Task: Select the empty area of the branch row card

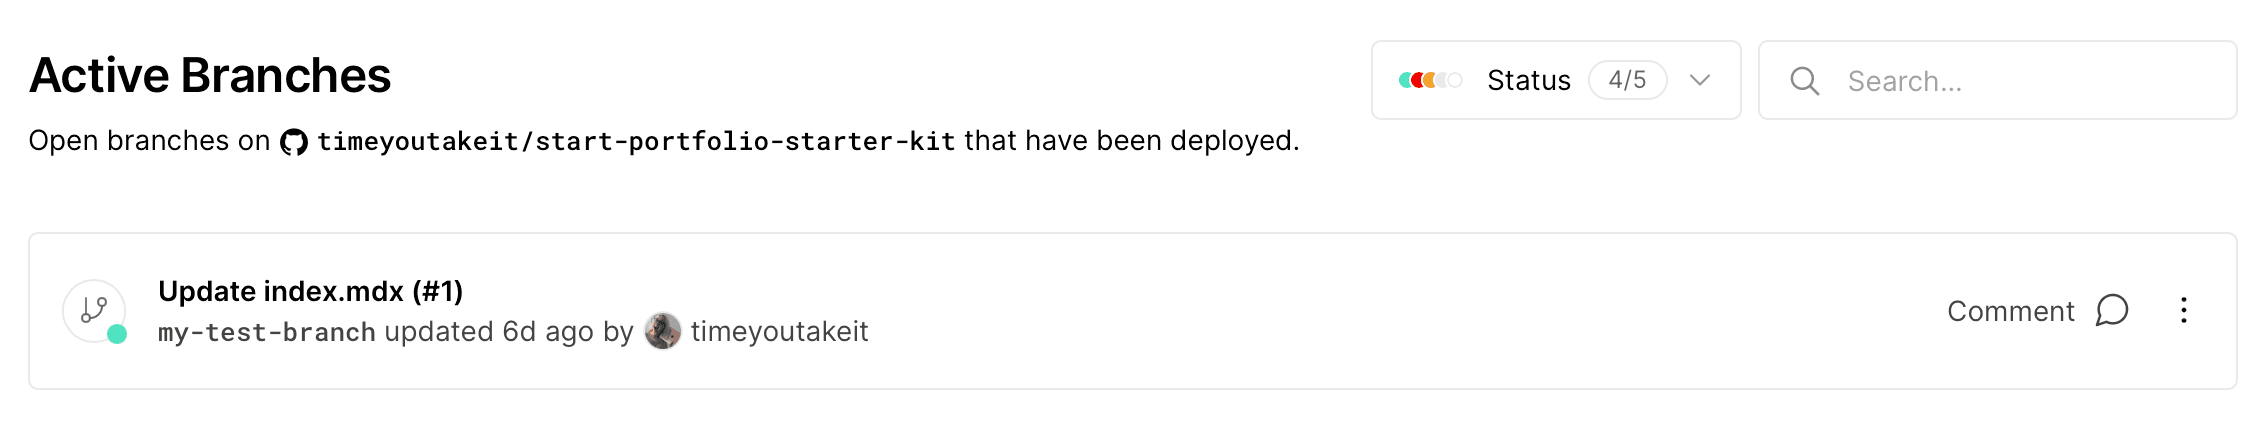Action: pyautogui.click(x=1400, y=311)
